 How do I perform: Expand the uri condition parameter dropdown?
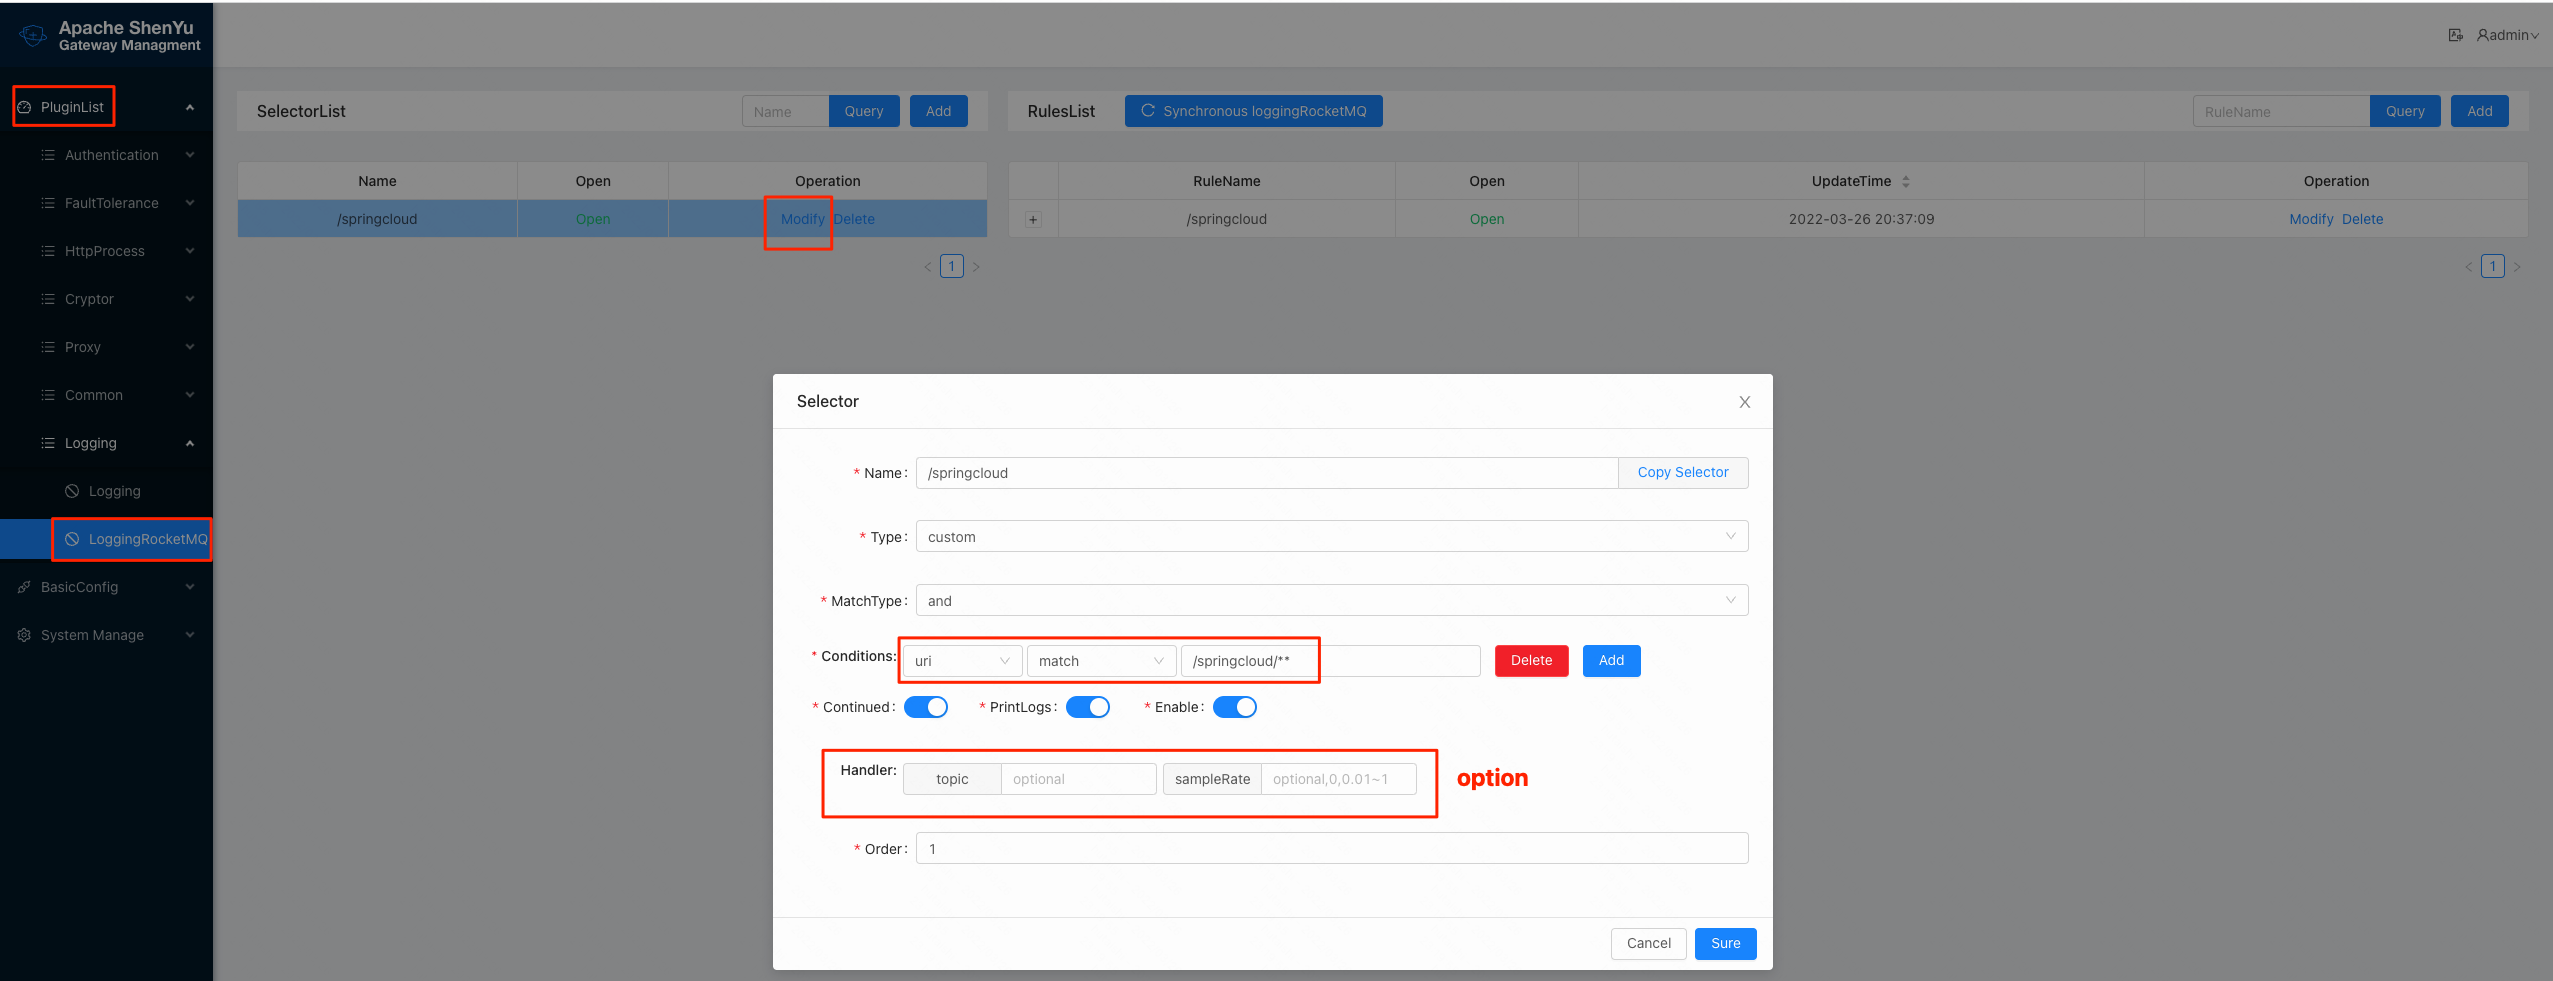pos(962,661)
